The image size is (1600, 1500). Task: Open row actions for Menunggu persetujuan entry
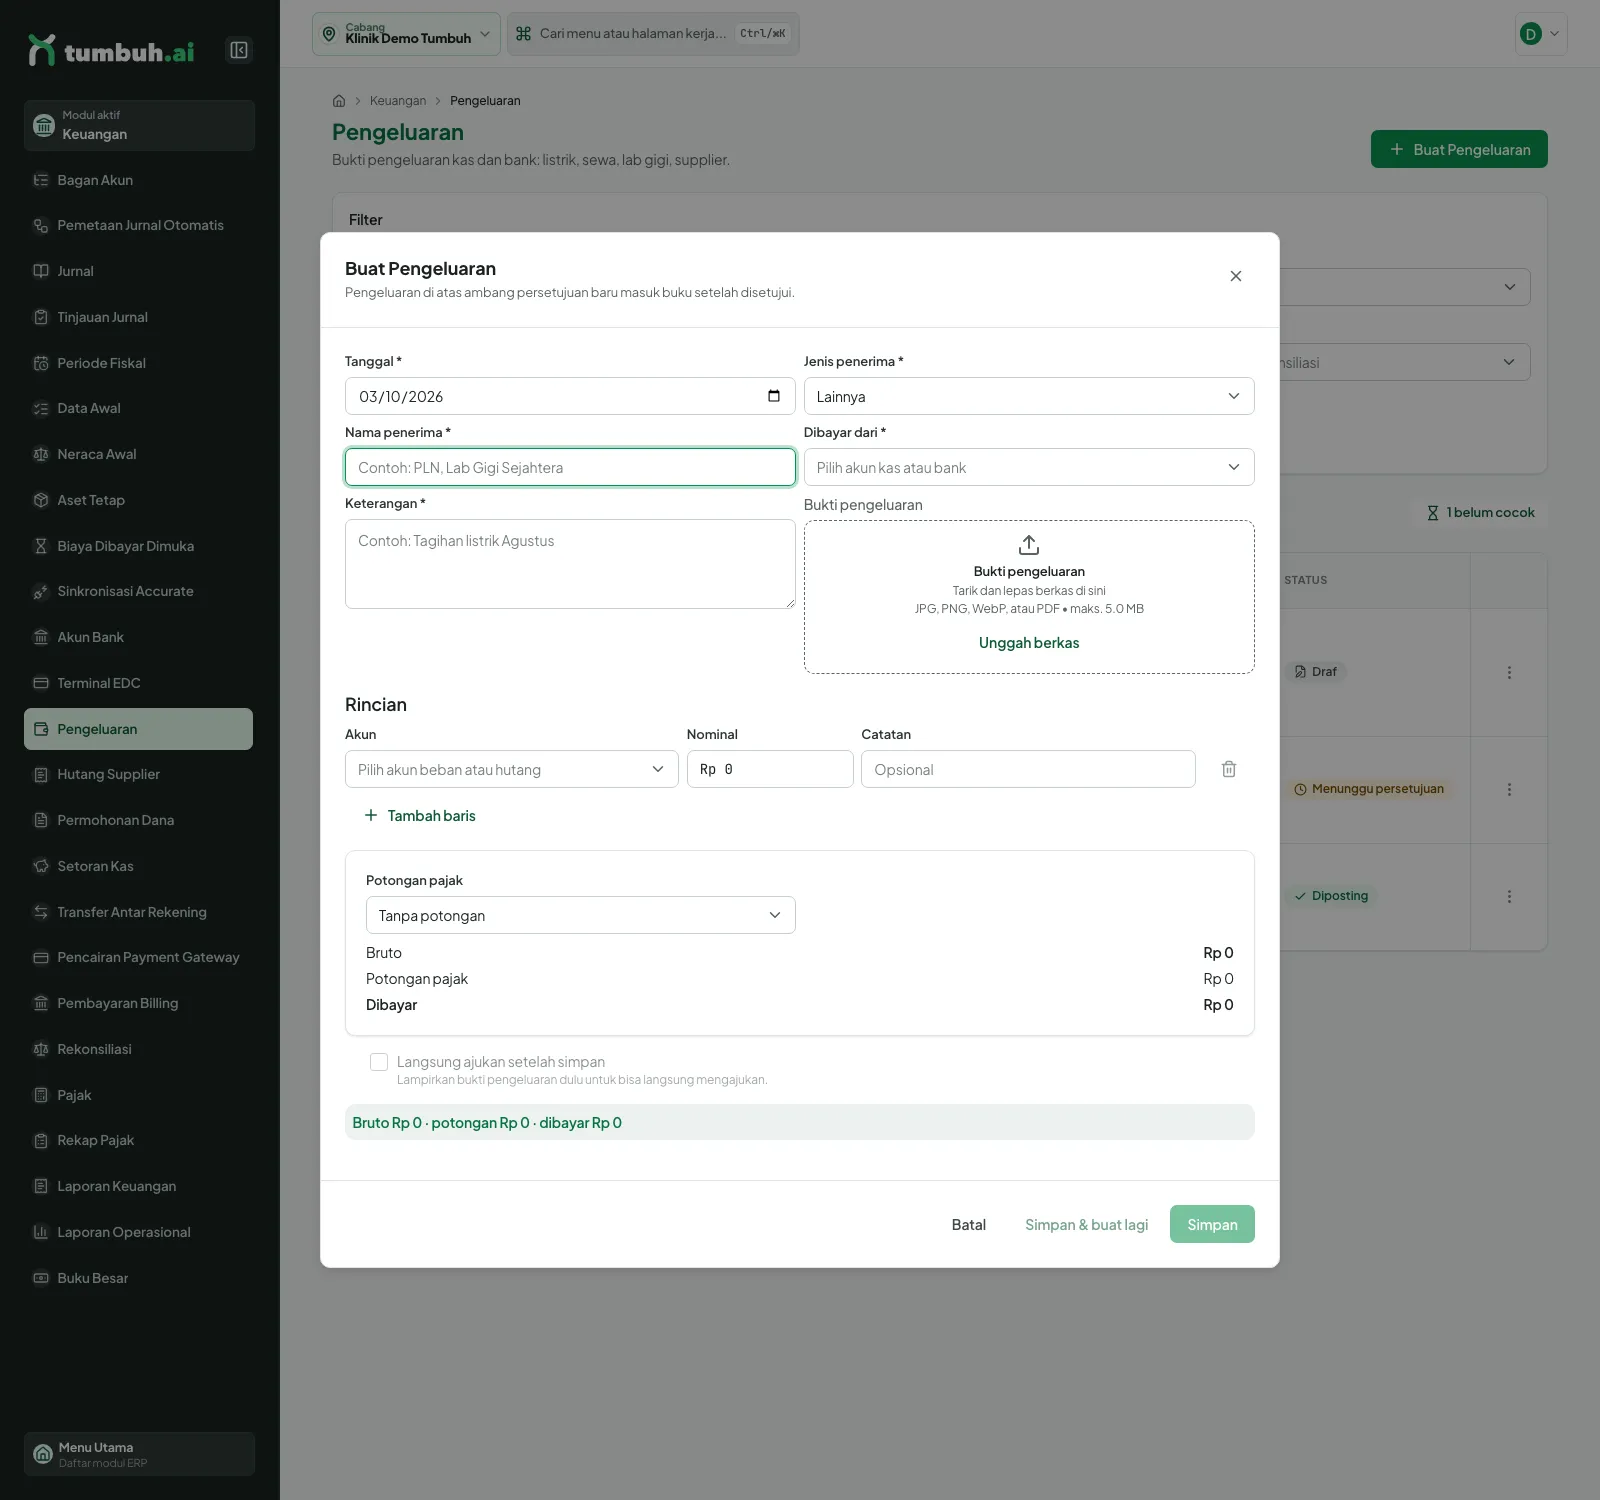coord(1509,789)
